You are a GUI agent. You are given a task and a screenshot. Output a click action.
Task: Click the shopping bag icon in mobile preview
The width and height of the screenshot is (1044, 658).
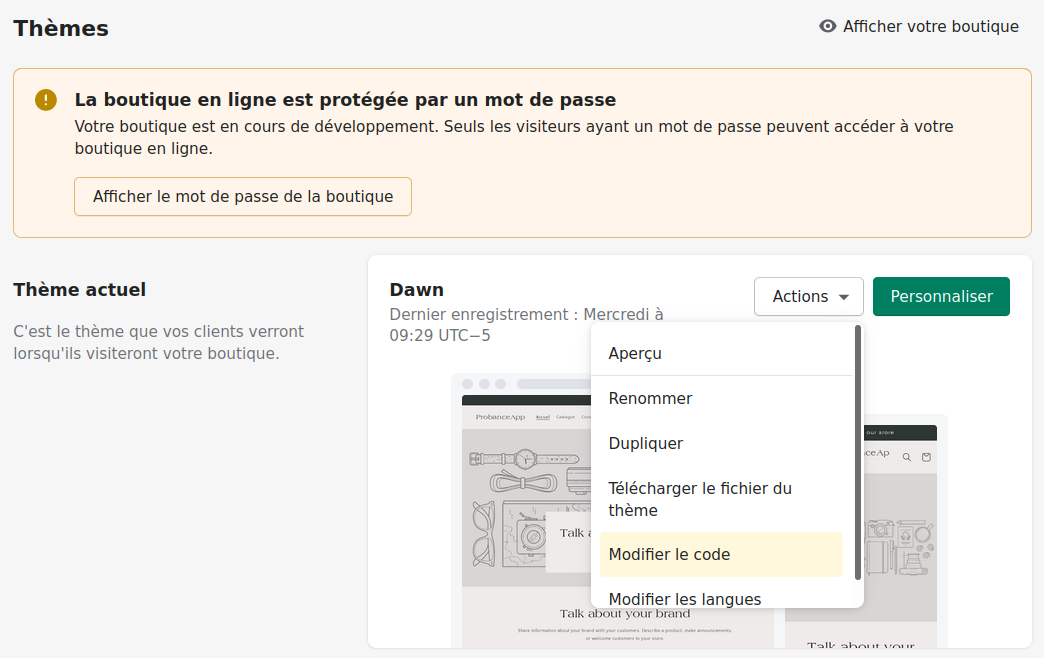point(926,457)
